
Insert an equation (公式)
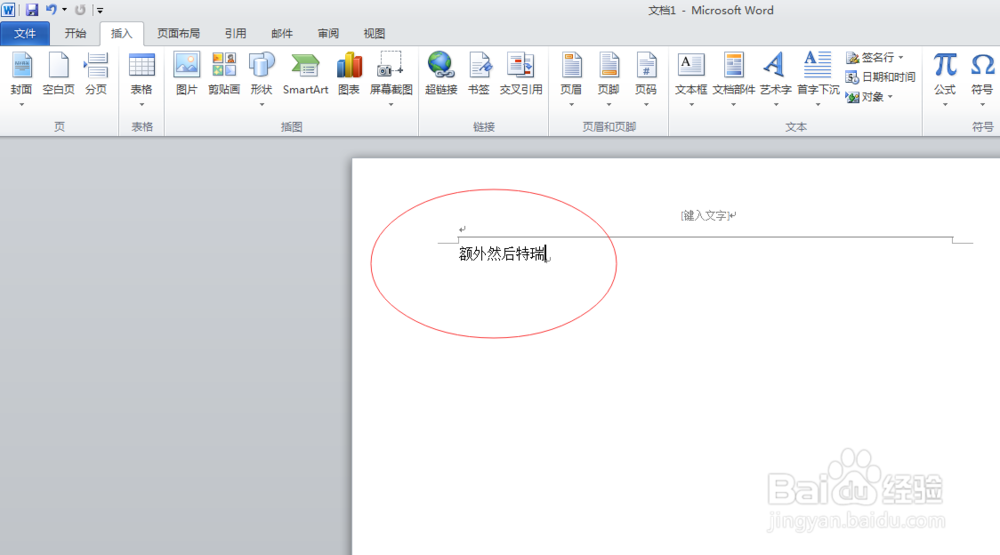click(x=945, y=73)
